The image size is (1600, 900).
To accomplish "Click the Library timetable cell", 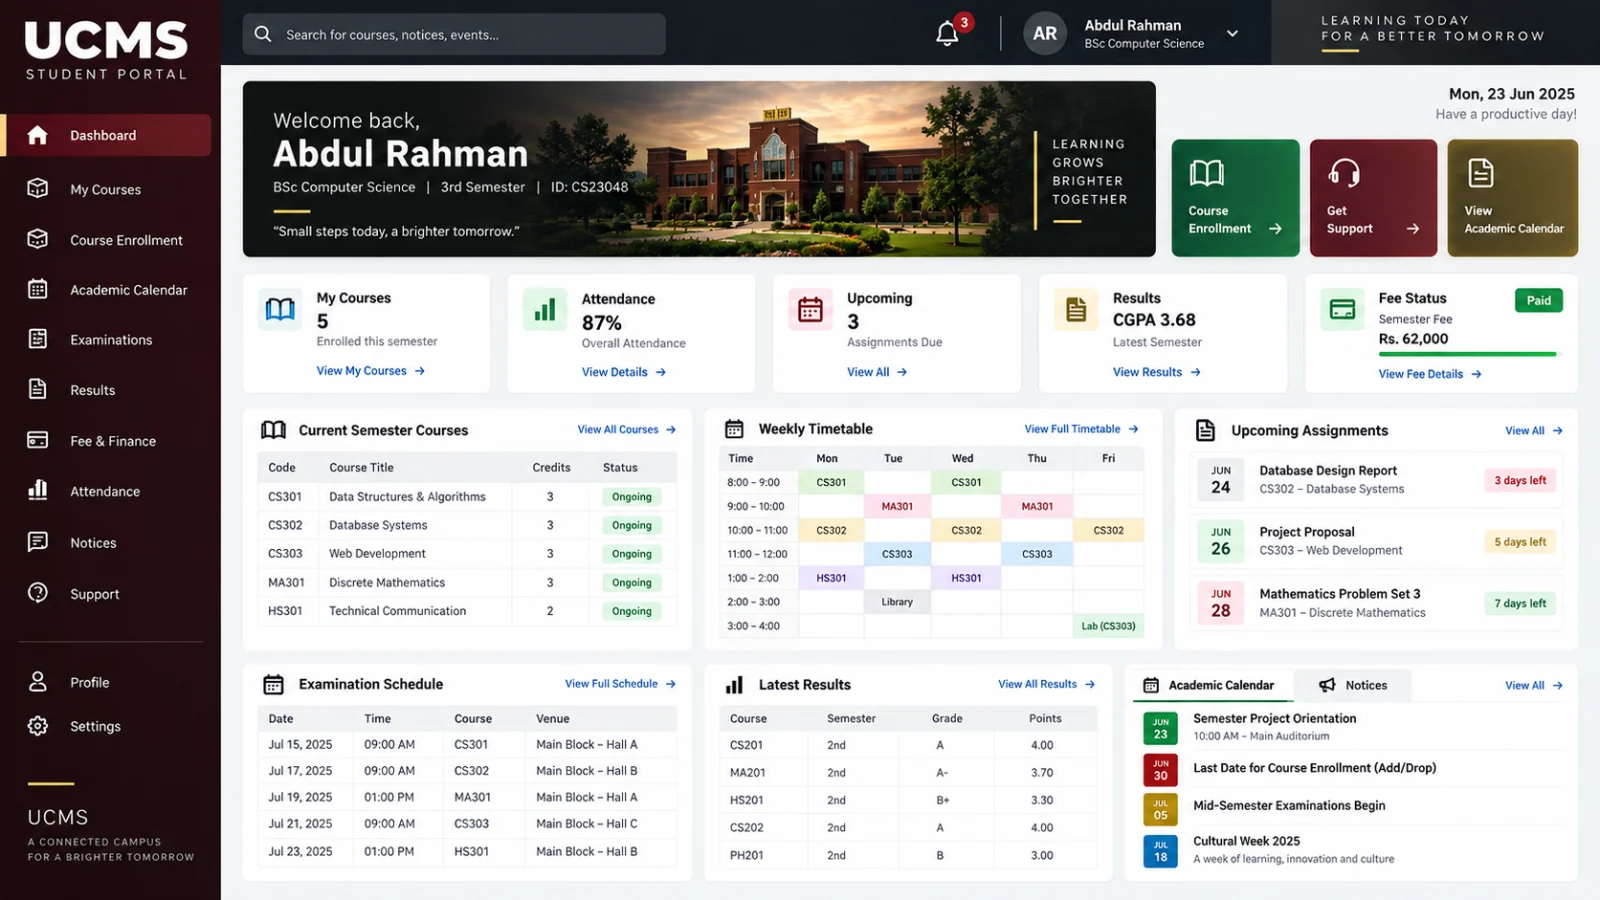I will click(x=897, y=602).
